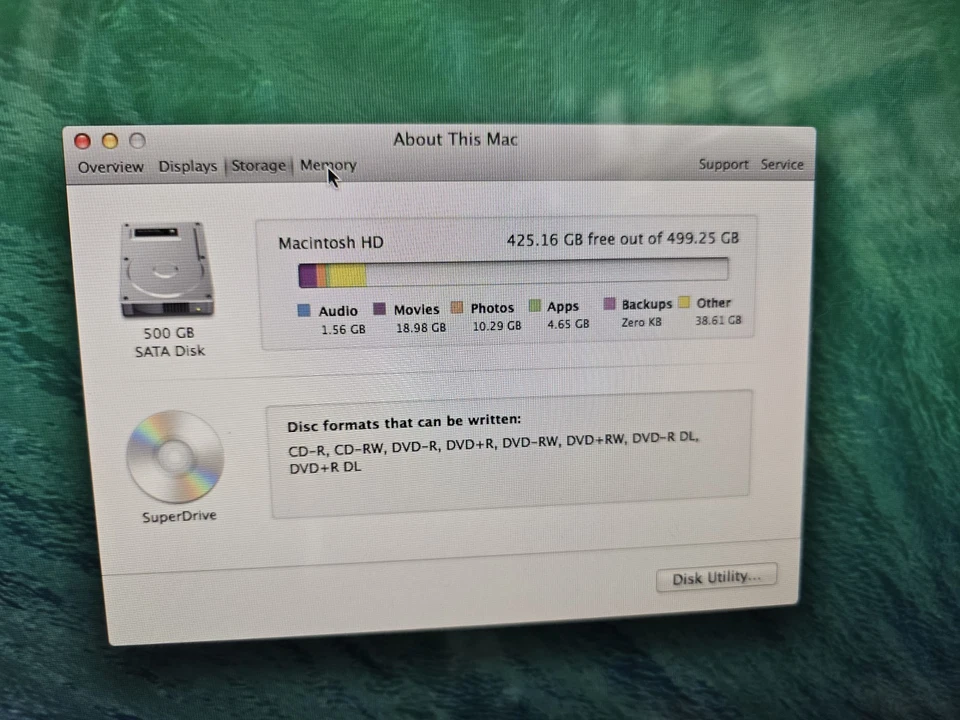
Task: Select the SuperDrive disc icon
Action: pyautogui.click(x=175, y=455)
